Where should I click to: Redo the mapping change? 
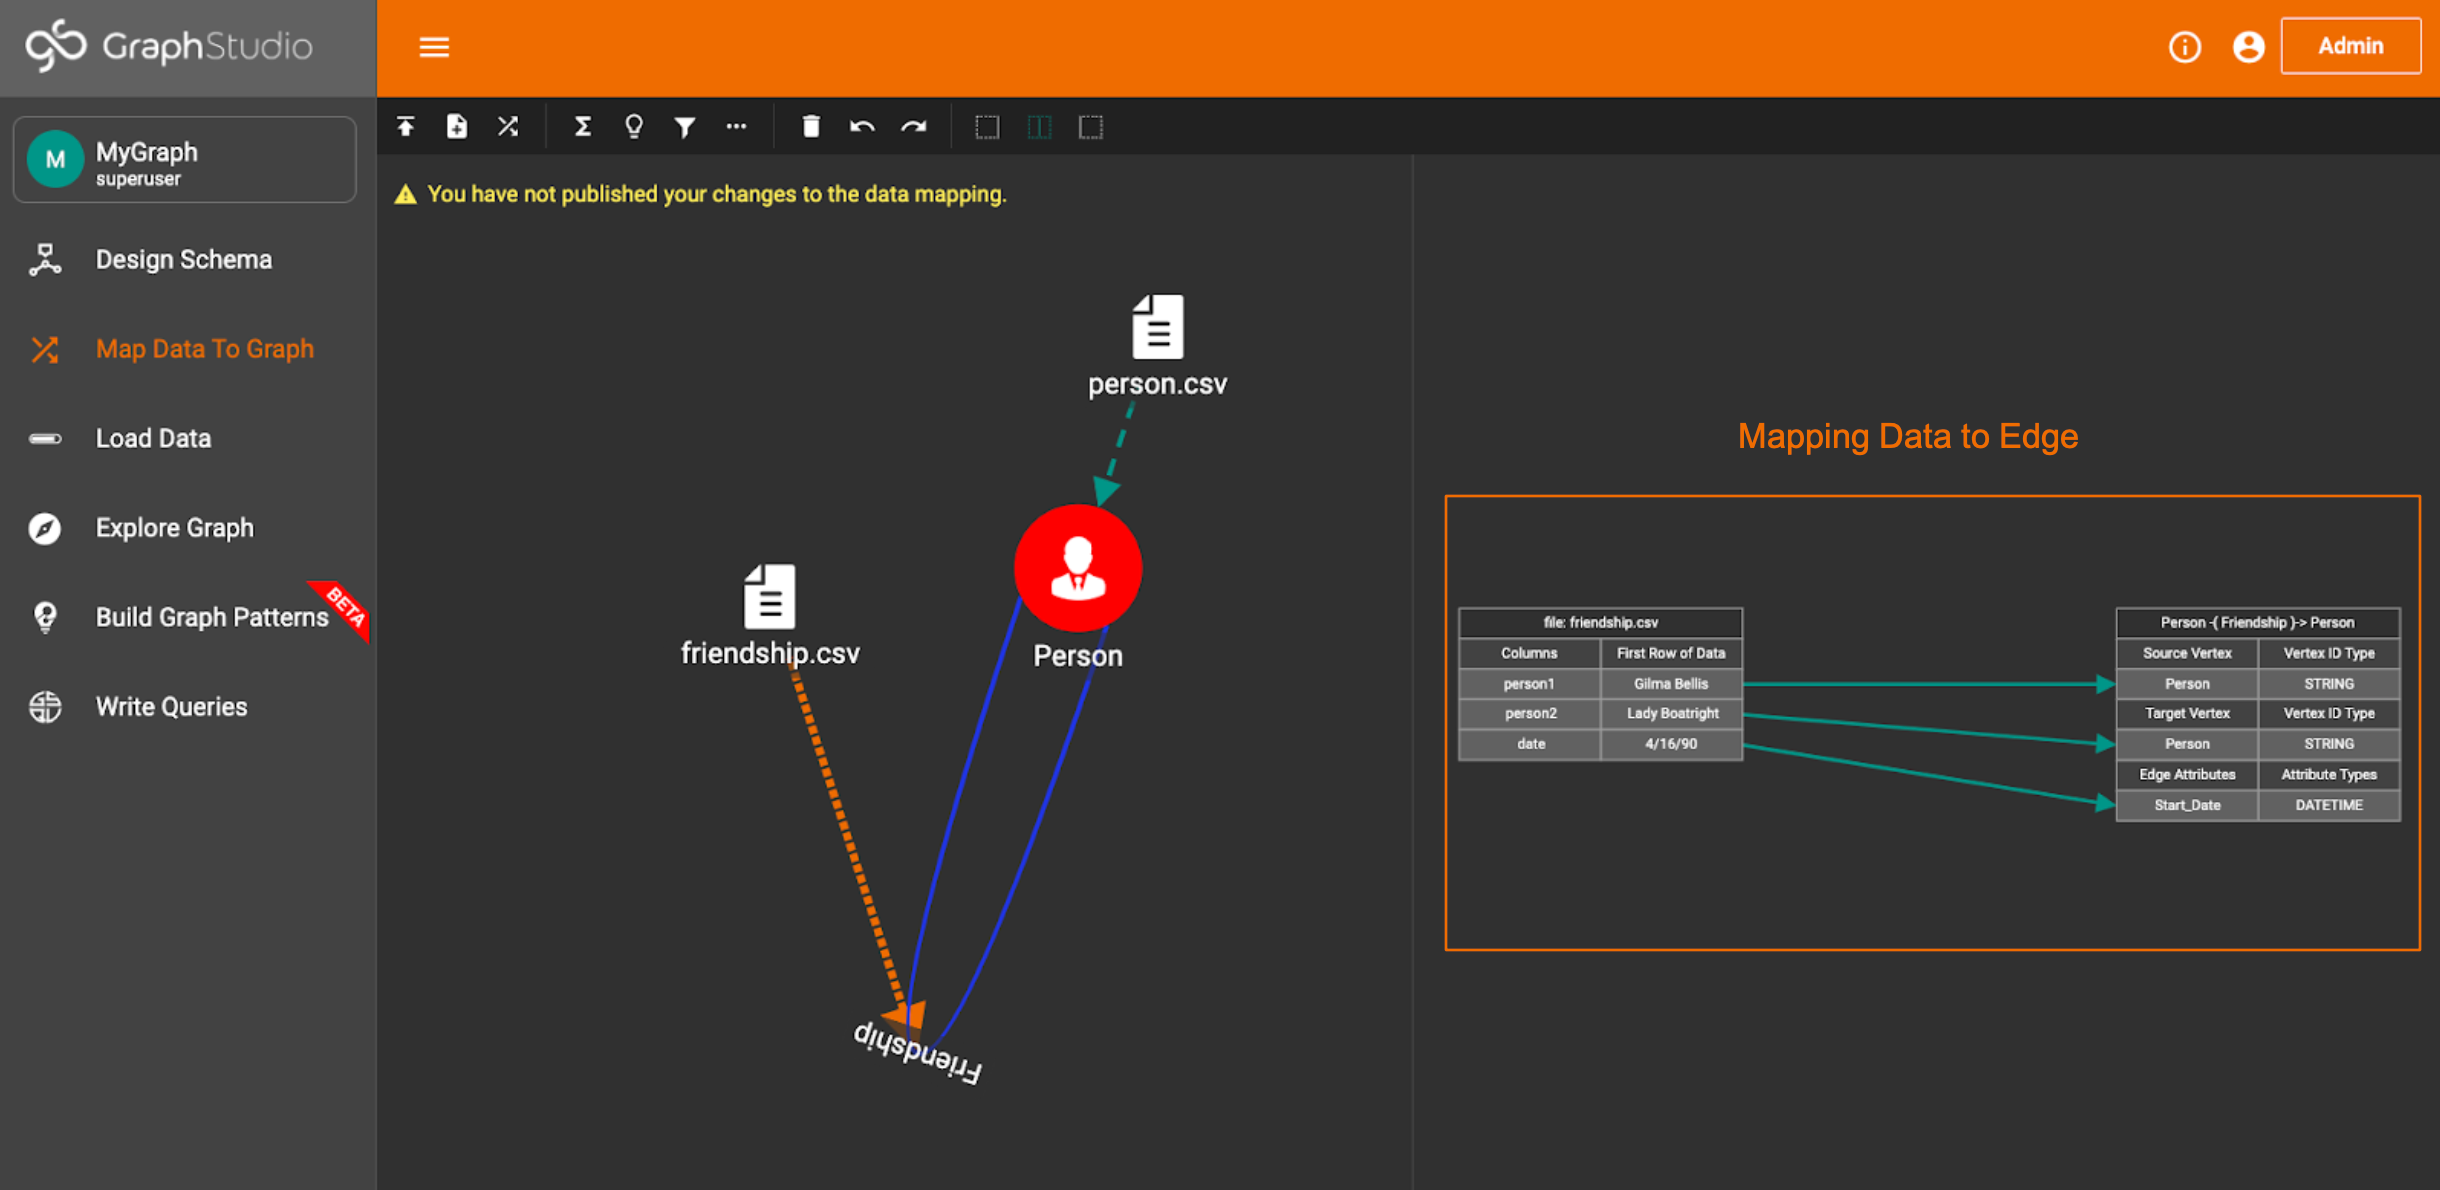pos(914,127)
